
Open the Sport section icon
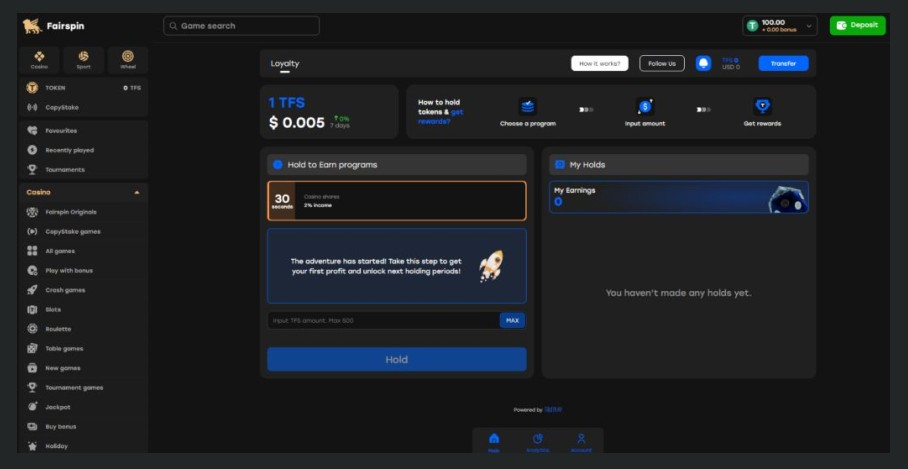pyautogui.click(x=84, y=59)
